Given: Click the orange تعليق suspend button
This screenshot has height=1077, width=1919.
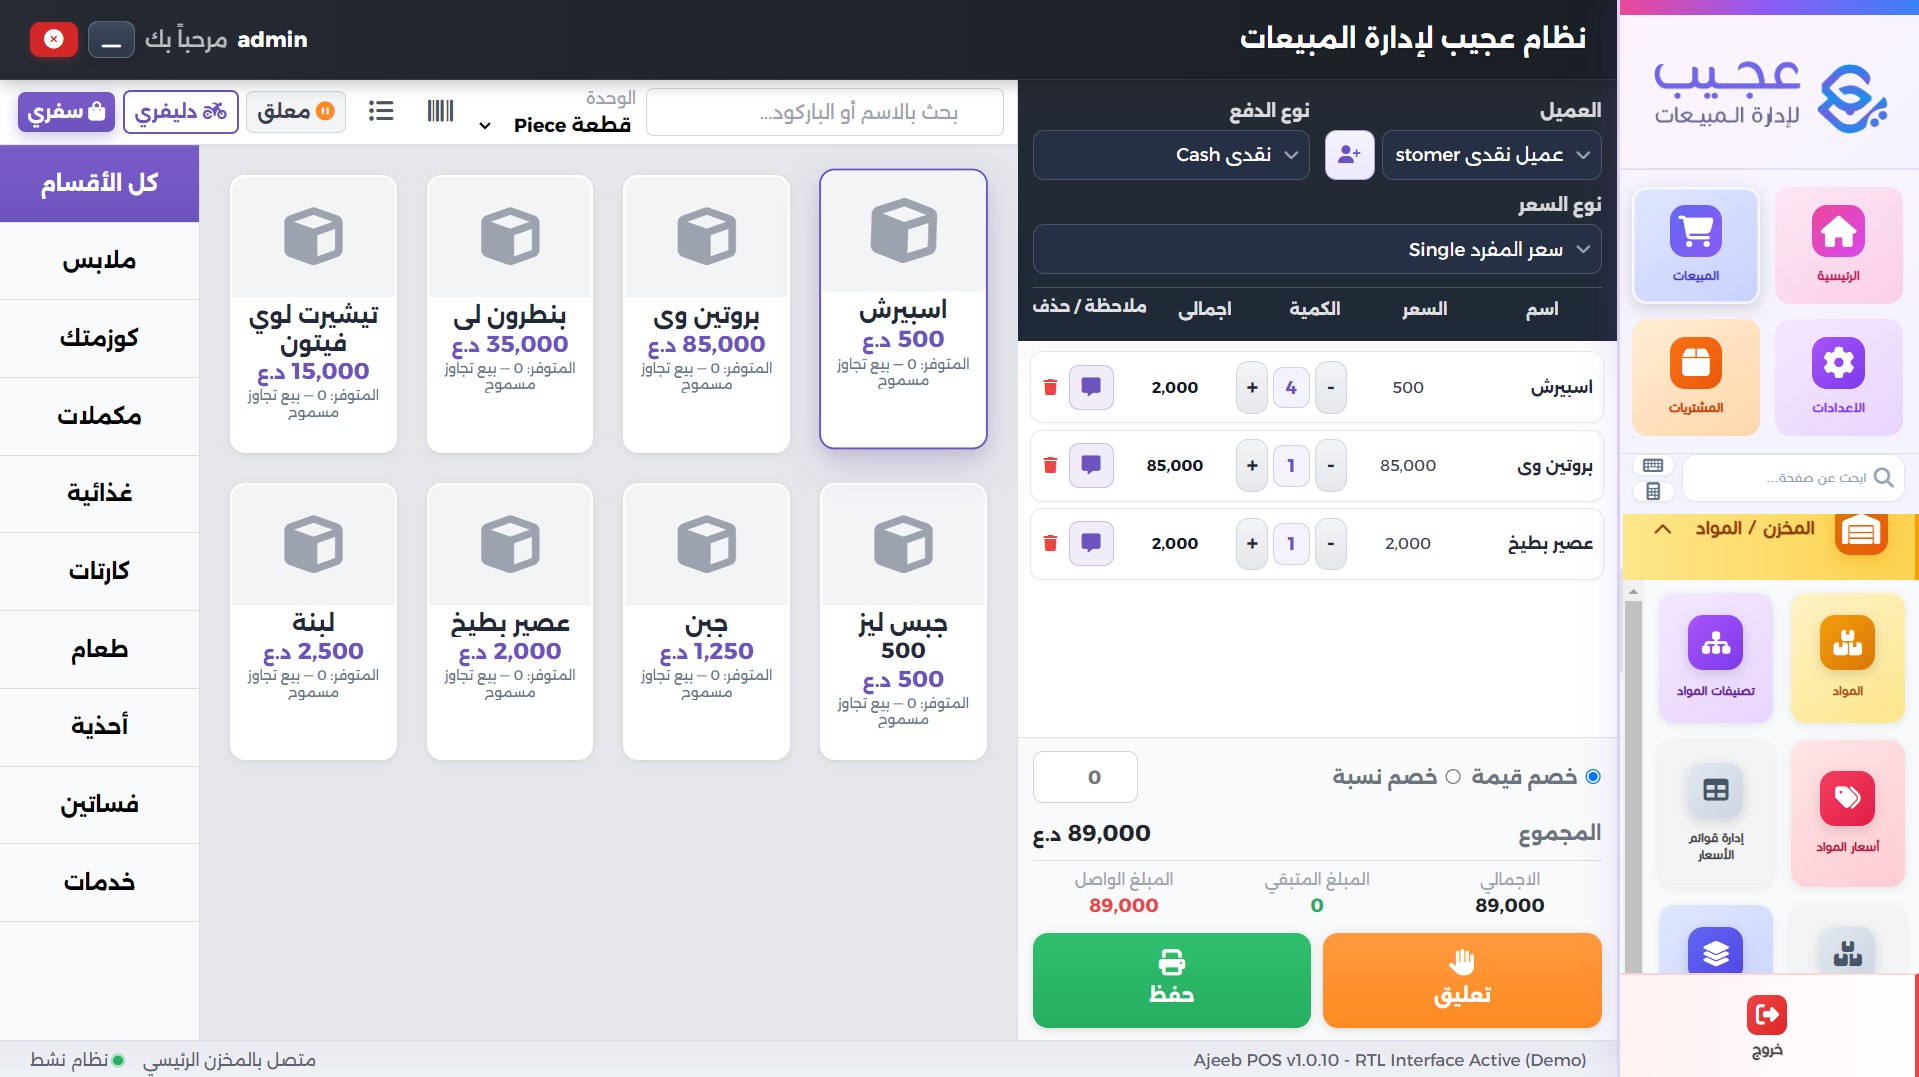Looking at the screenshot, I should tap(1462, 980).
